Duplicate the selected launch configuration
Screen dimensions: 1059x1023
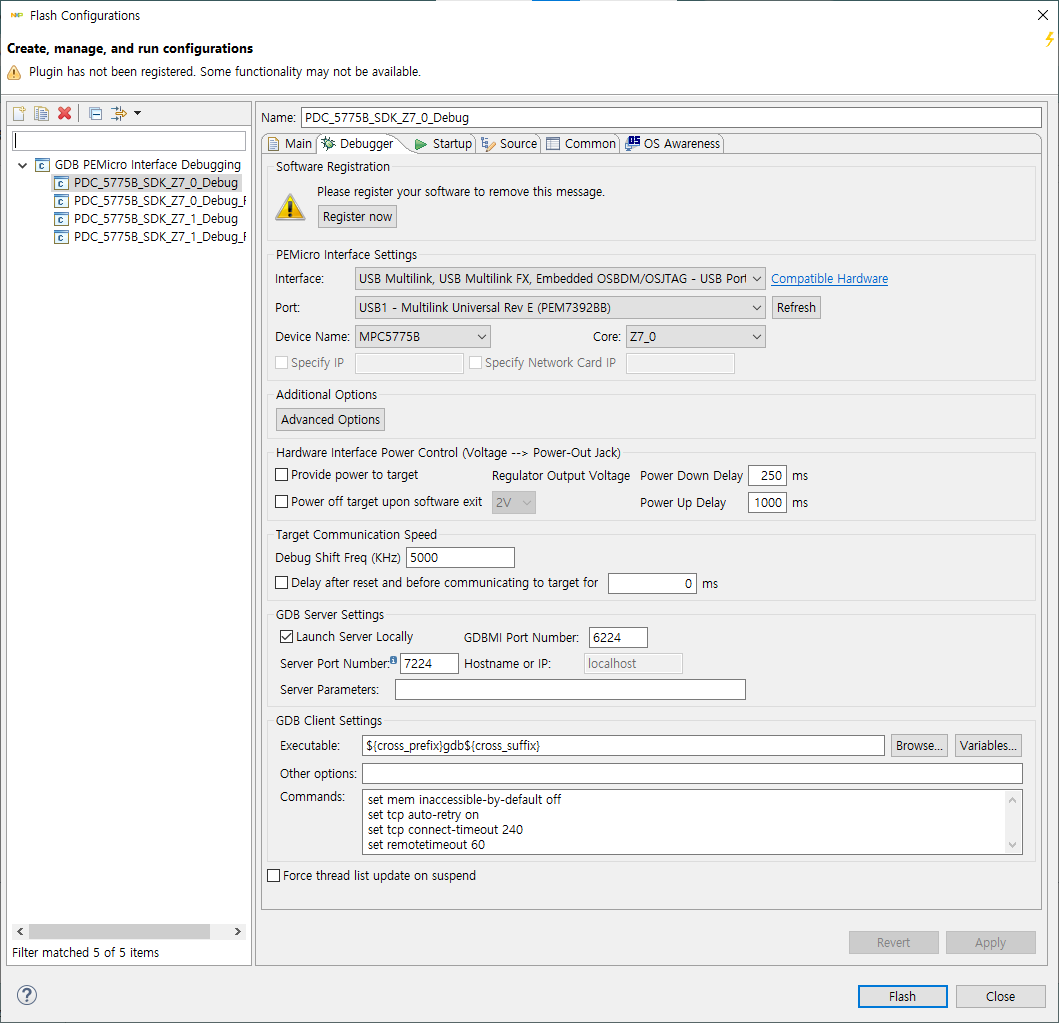coord(41,113)
